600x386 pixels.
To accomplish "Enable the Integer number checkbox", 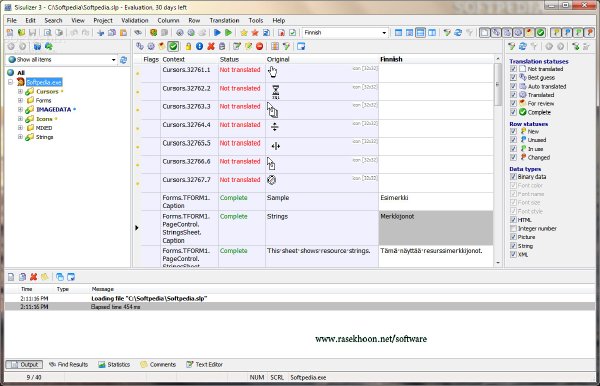I will coord(514,228).
